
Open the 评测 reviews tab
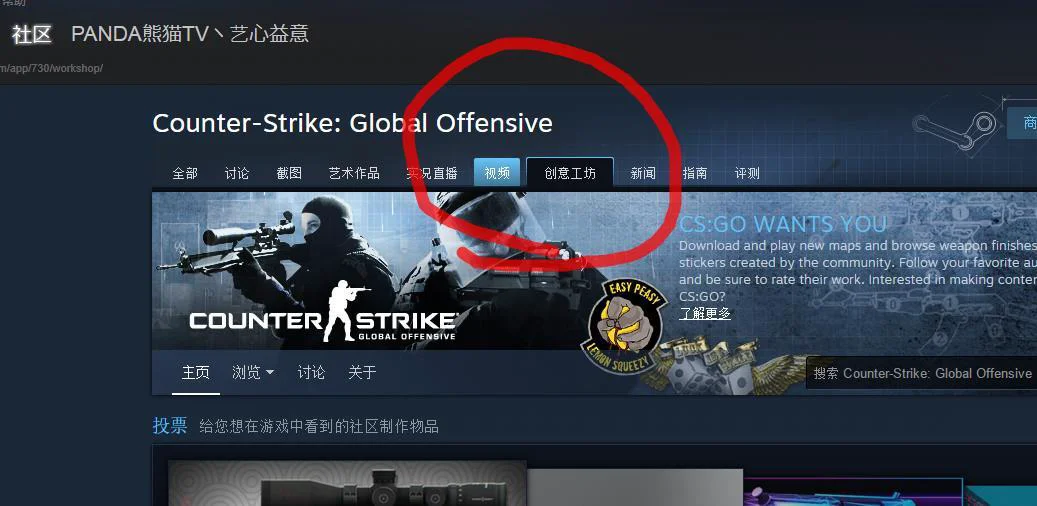pyautogui.click(x=747, y=173)
